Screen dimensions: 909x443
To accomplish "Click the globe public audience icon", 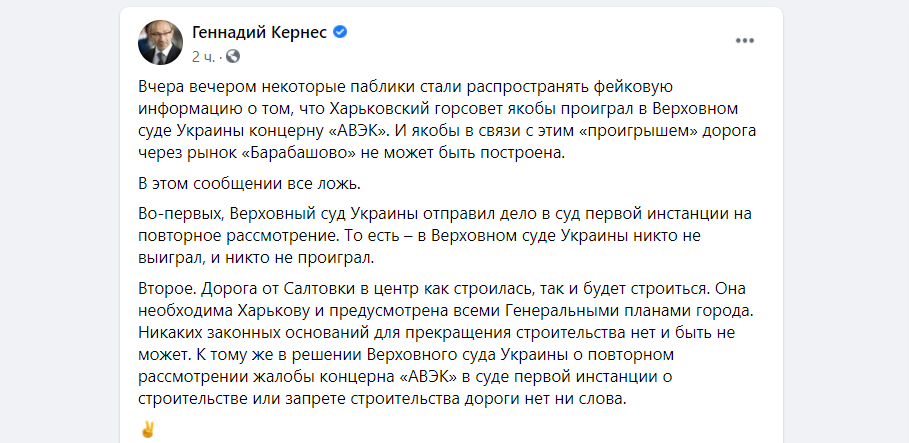I will click(x=232, y=56).
